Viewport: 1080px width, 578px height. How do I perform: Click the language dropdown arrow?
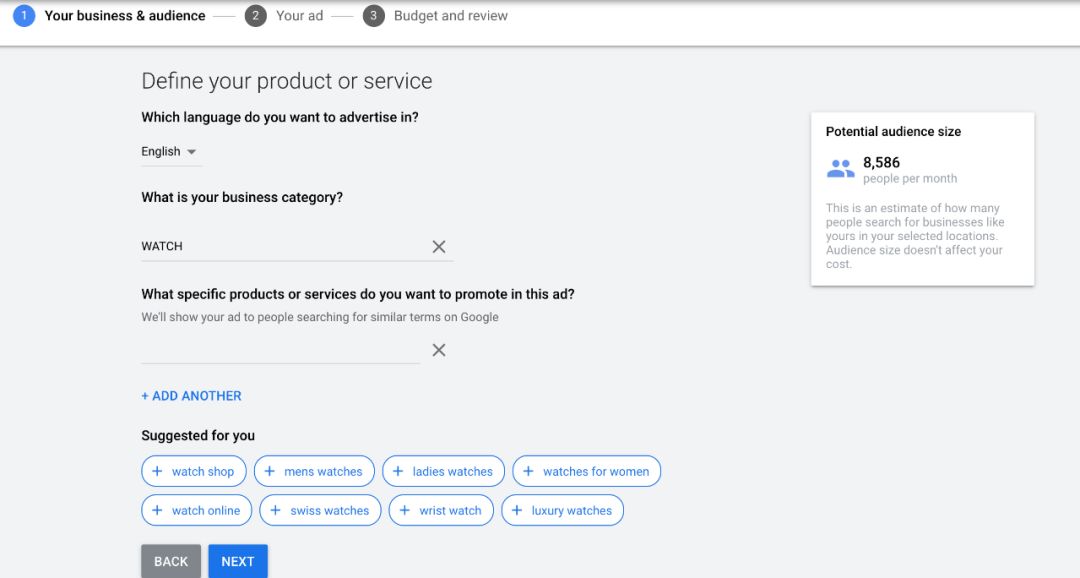click(191, 152)
